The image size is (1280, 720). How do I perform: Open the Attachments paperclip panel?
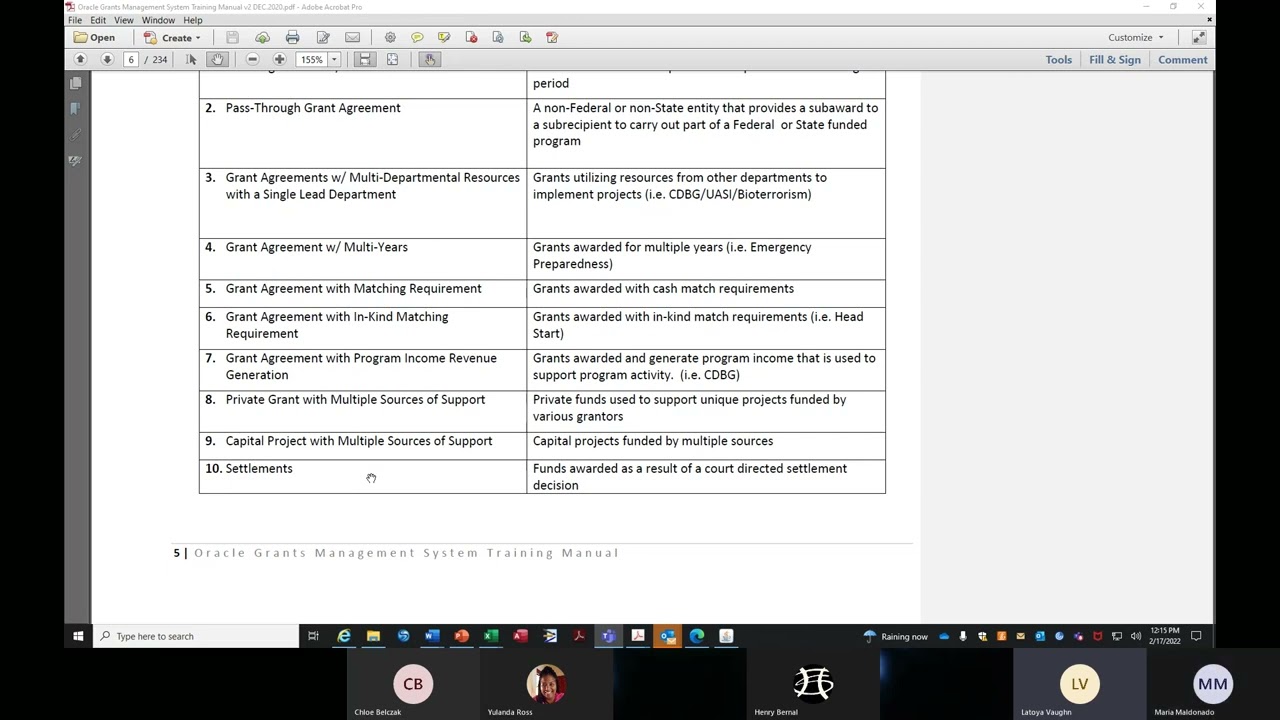tap(76, 134)
